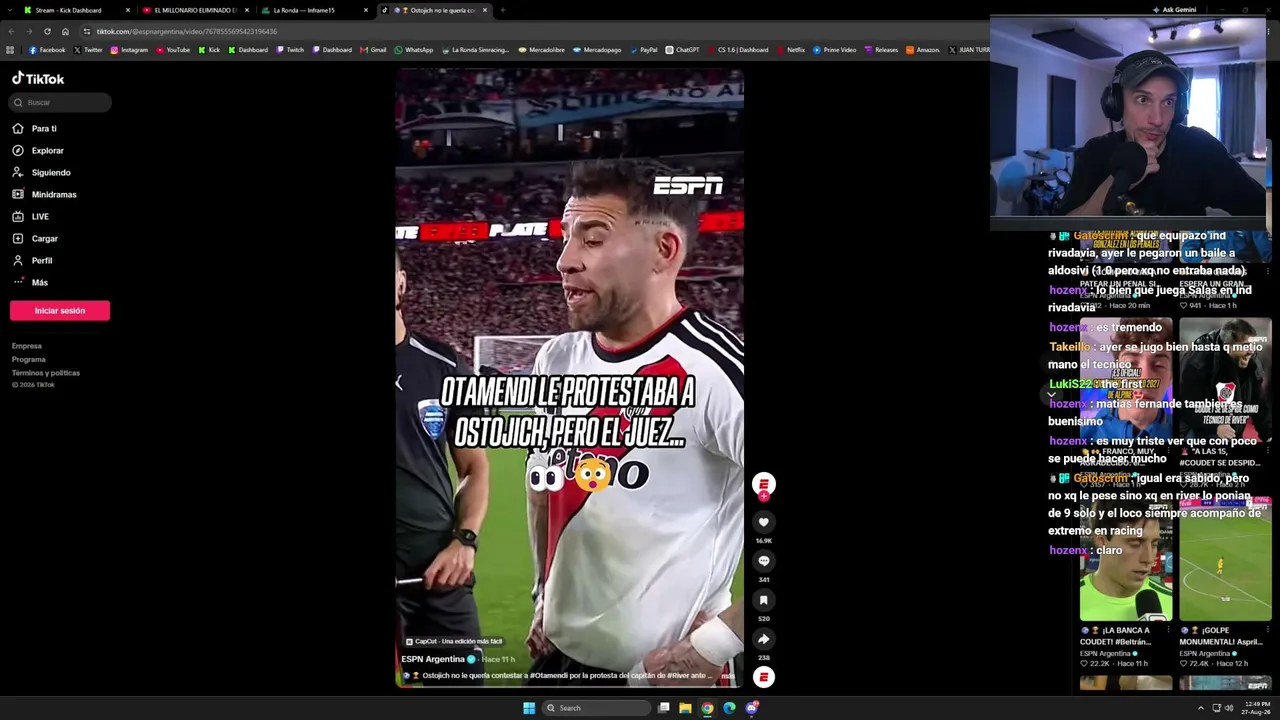Viewport: 1280px width, 720px height.
Task: Click the browser home icon
Action: tap(65, 31)
